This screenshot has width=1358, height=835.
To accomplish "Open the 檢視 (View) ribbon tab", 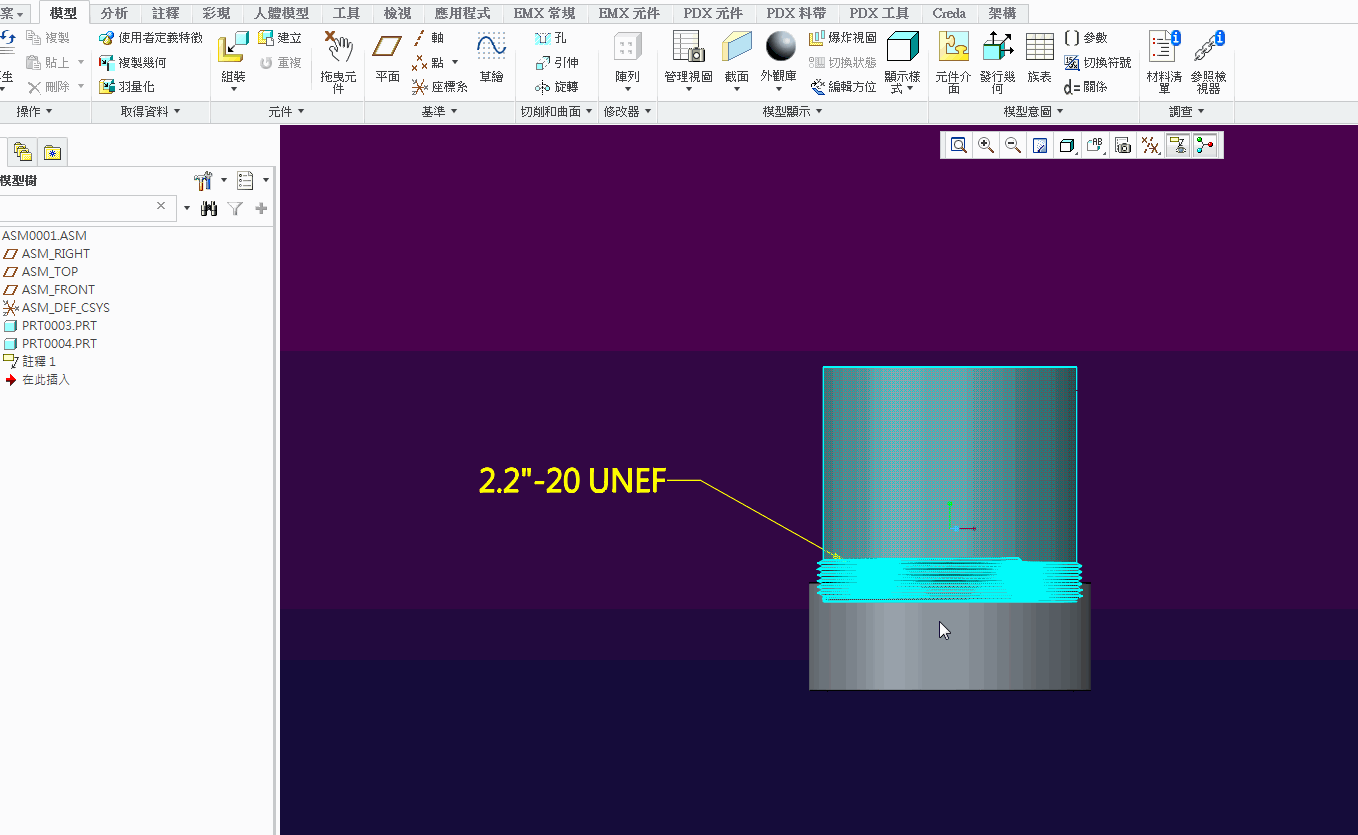I will 398,13.
